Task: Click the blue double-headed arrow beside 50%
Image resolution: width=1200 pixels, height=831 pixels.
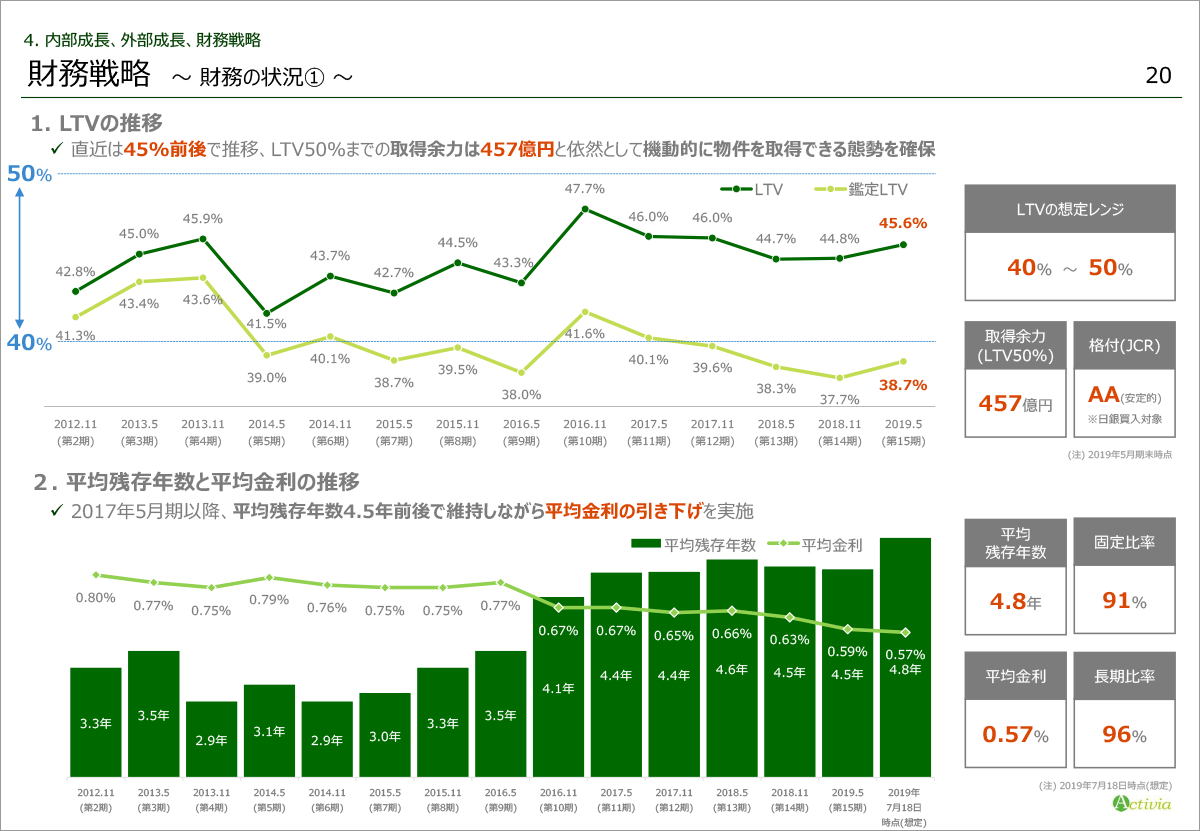Action: [x=20, y=258]
